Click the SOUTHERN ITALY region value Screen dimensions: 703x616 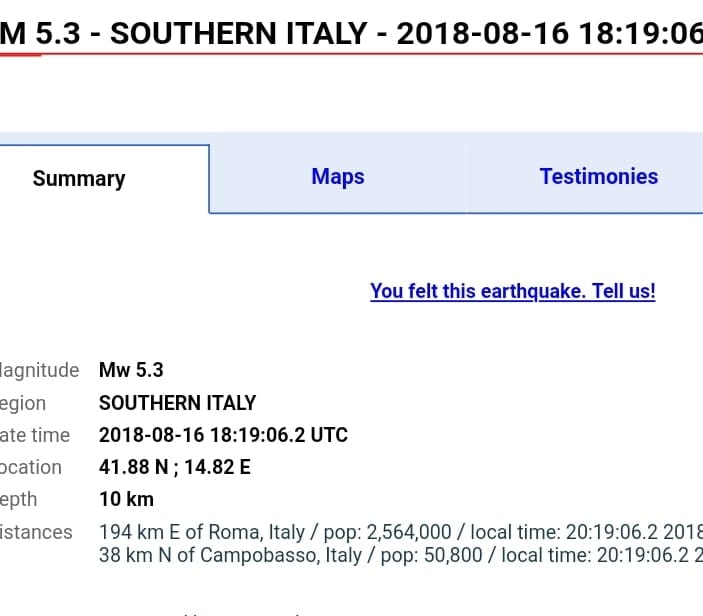pos(177,403)
